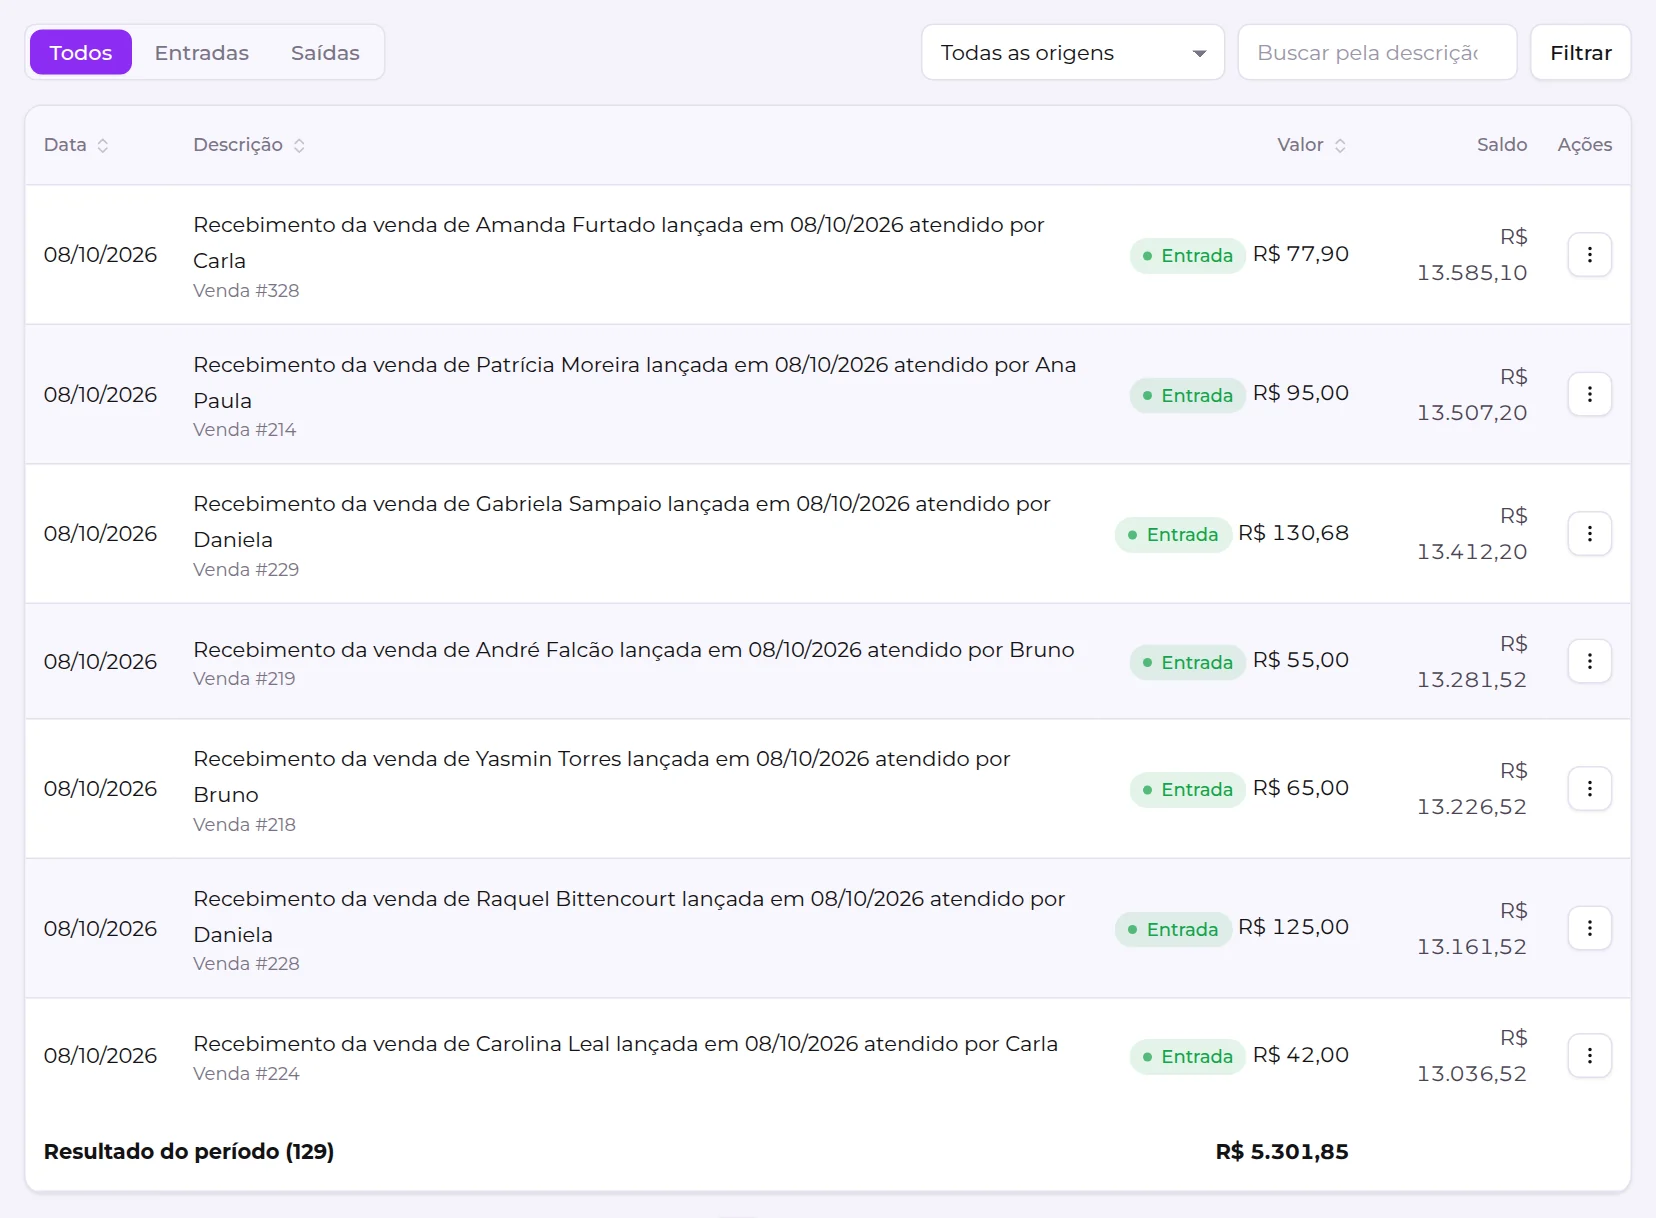The height and width of the screenshot is (1218, 1656).
Task: Click the Venda #224 reference
Action: tap(246, 1073)
